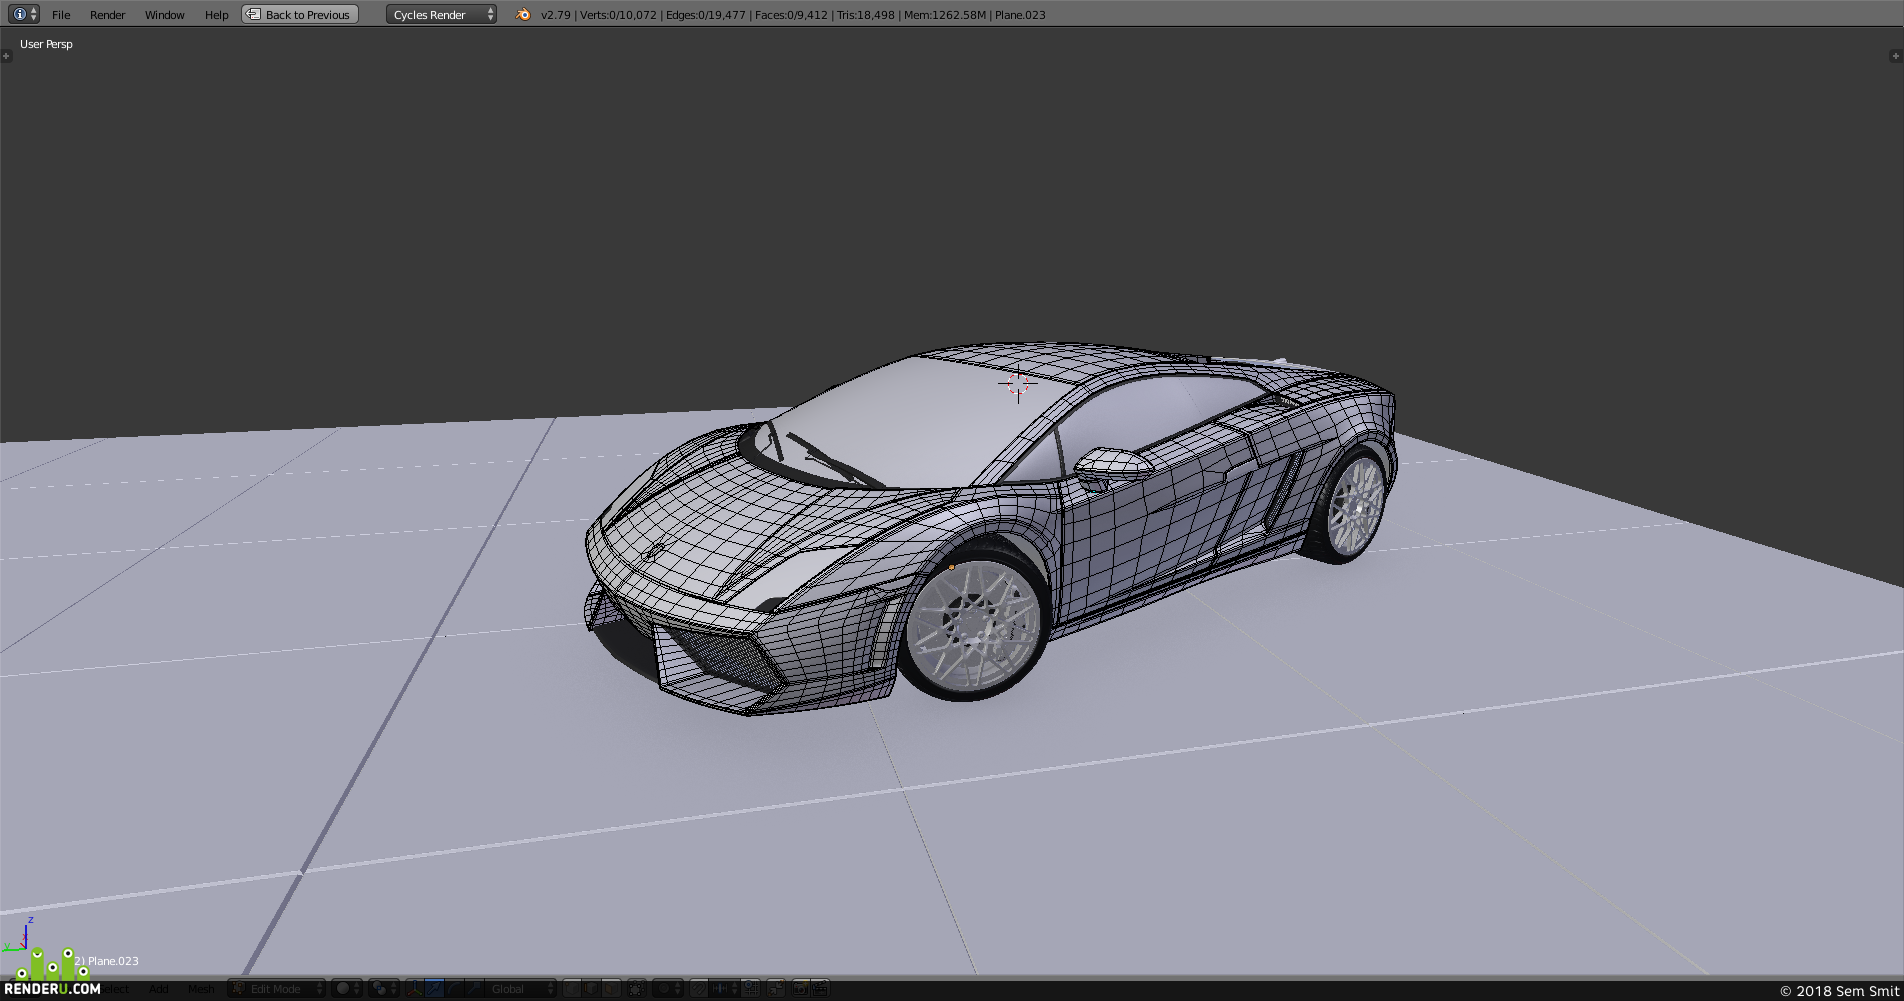1904x1001 pixels.
Task: Toggle the 3D manipulator axes icon
Action: pyautogui.click(x=415, y=989)
